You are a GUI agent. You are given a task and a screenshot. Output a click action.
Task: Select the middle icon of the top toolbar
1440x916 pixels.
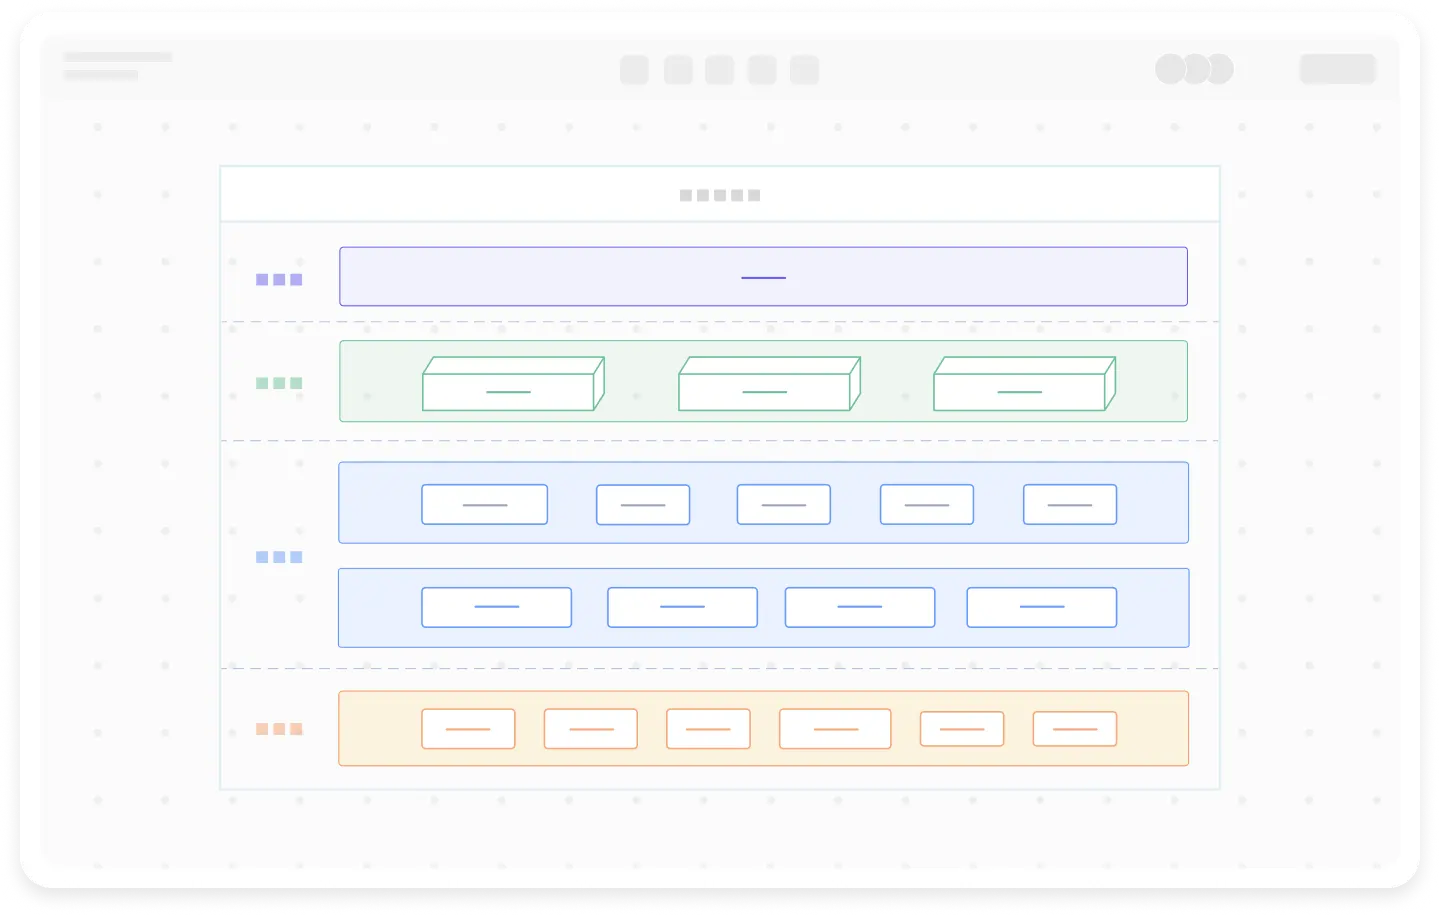click(x=720, y=70)
